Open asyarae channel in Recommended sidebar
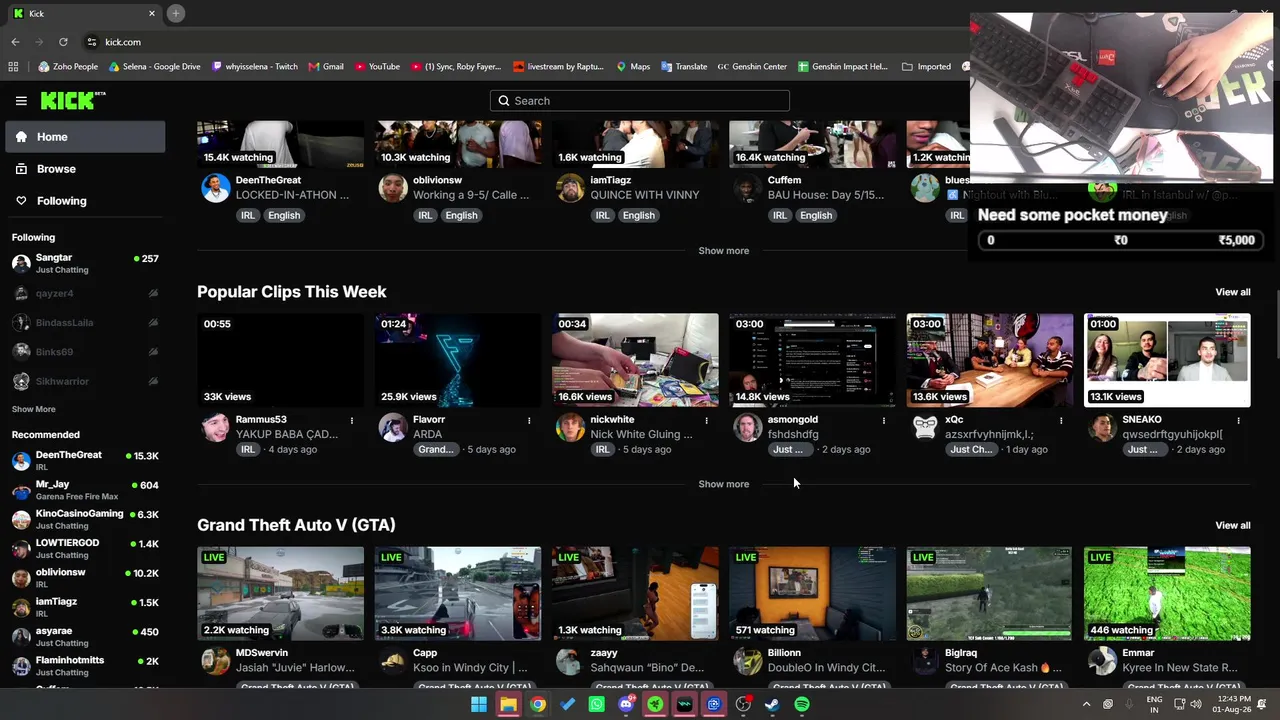This screenshot has height=720, width=1280. tap(85, 636)
